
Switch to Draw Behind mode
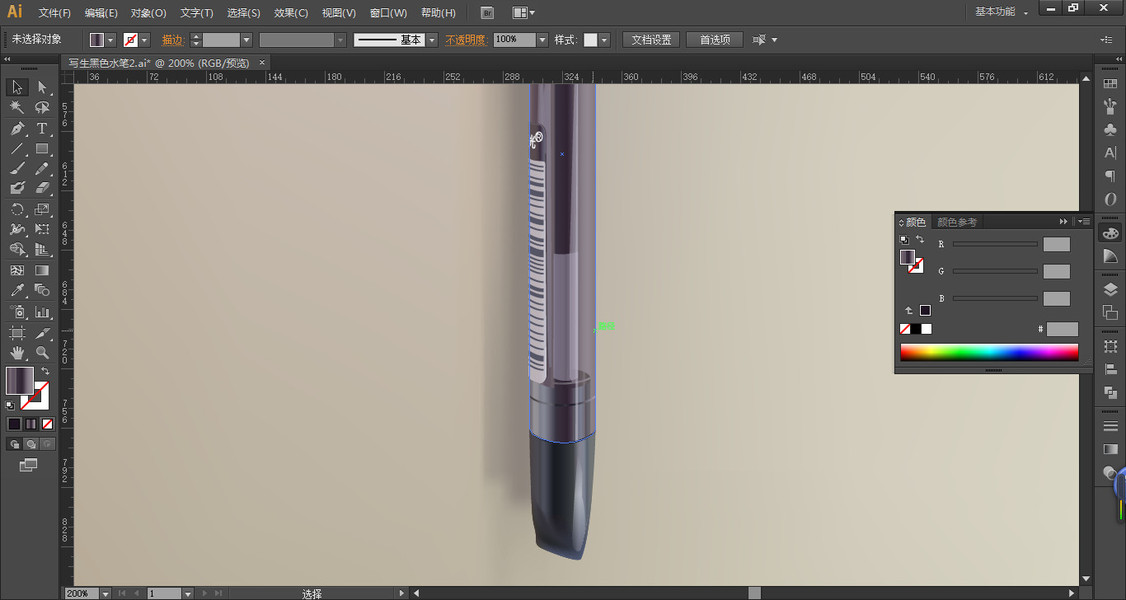31,444
